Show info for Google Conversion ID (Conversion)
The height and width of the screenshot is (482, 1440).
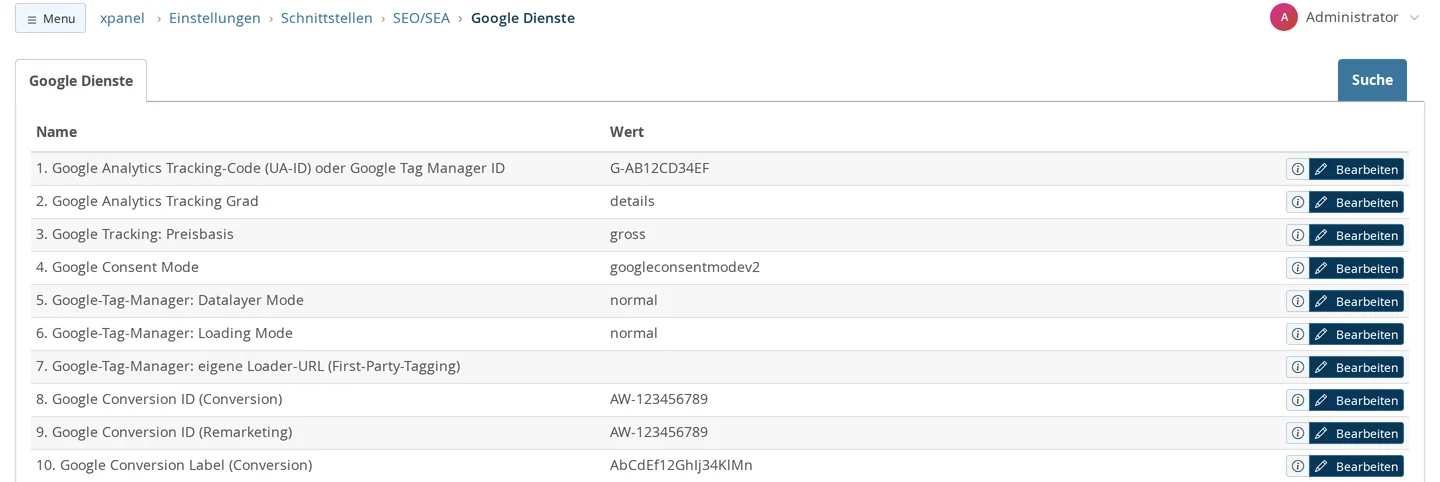pyautogui.click(x=1297, y=400)
